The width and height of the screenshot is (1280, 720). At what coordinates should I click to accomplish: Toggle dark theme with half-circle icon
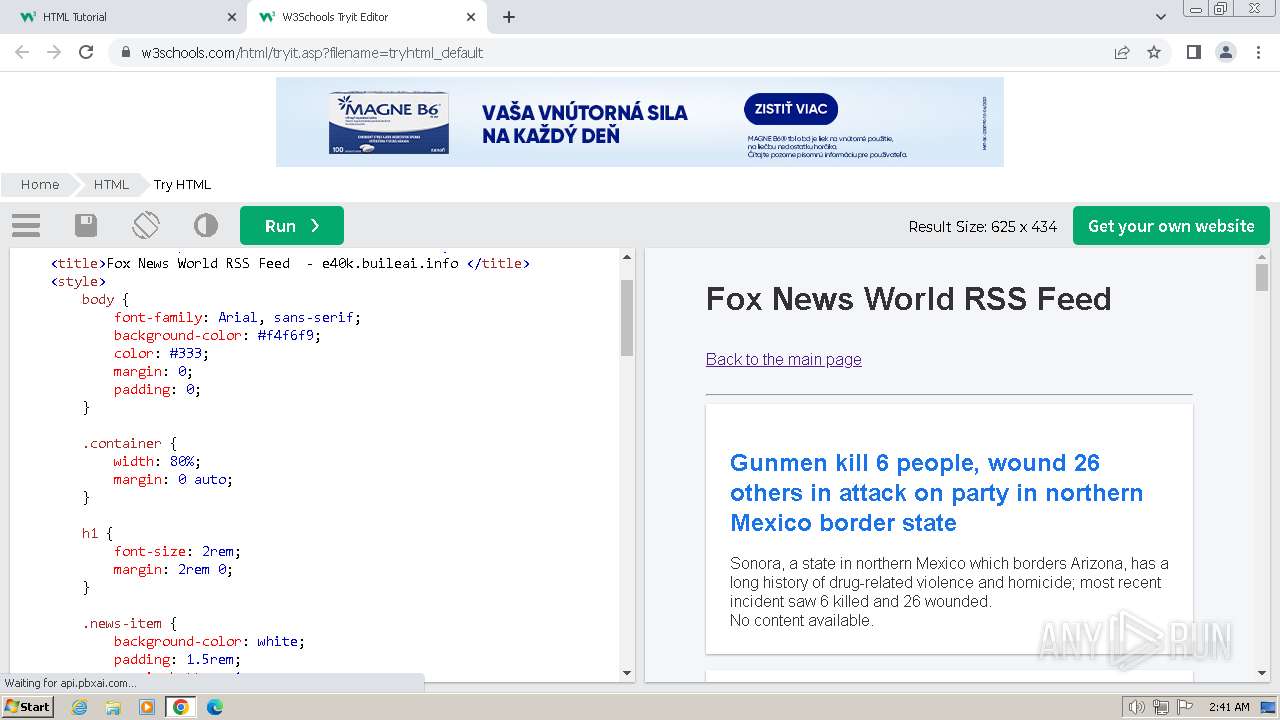pyautogui.click(x=206, y=226)
